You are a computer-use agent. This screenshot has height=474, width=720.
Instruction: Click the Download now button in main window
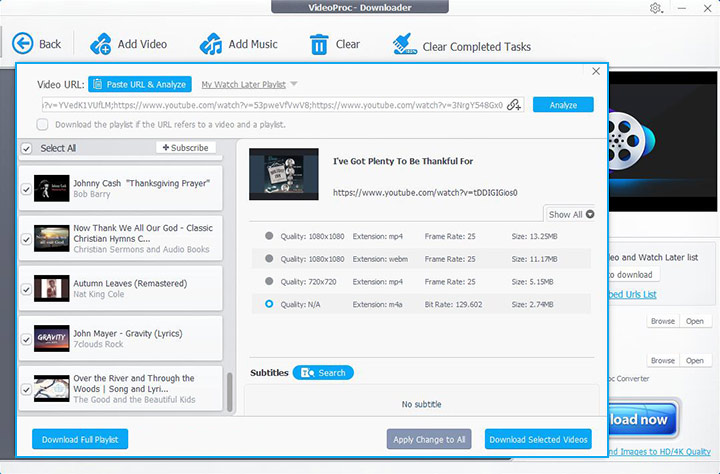[x=643, y=419]
